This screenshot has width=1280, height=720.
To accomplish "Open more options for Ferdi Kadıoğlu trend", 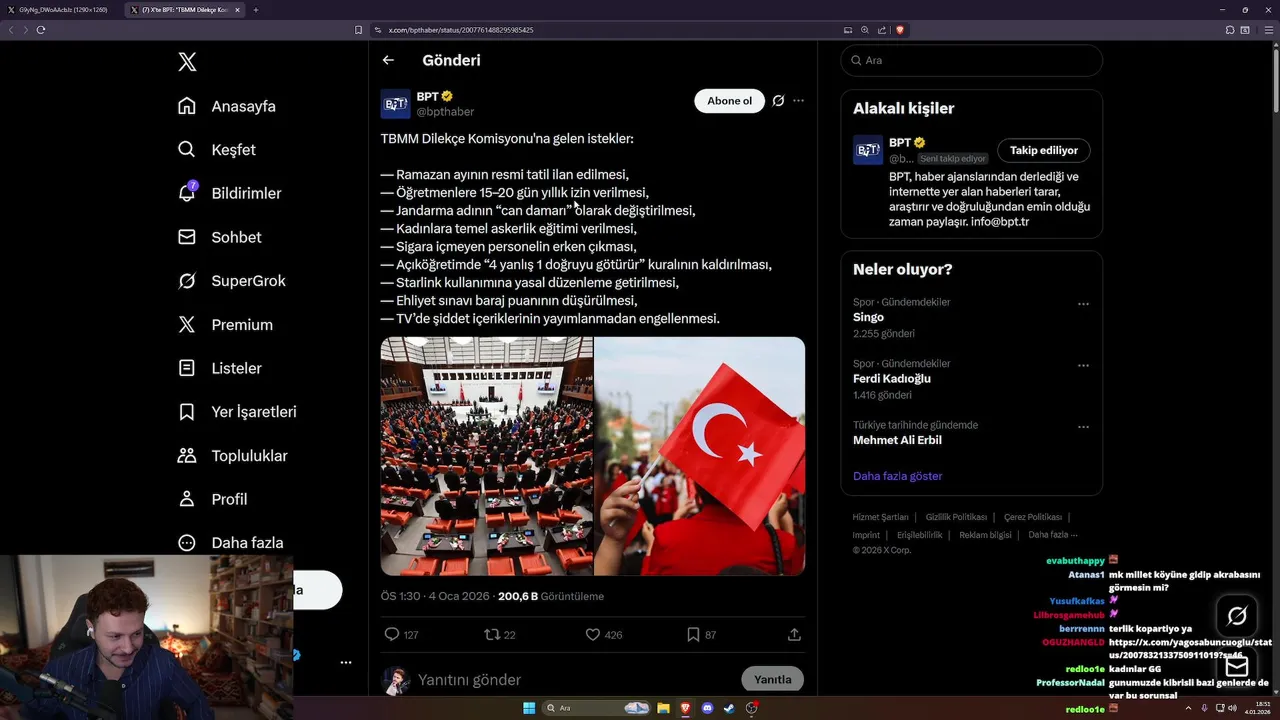I will pyautogui.click(x=1083, y=365).
